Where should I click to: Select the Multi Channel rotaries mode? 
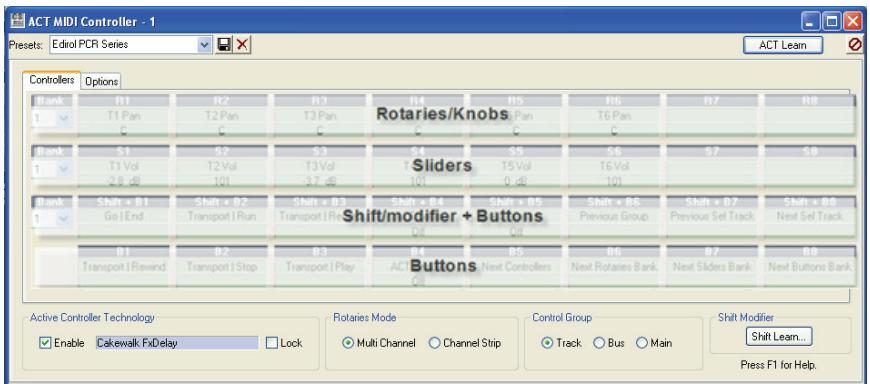click(x=348, y=343)
